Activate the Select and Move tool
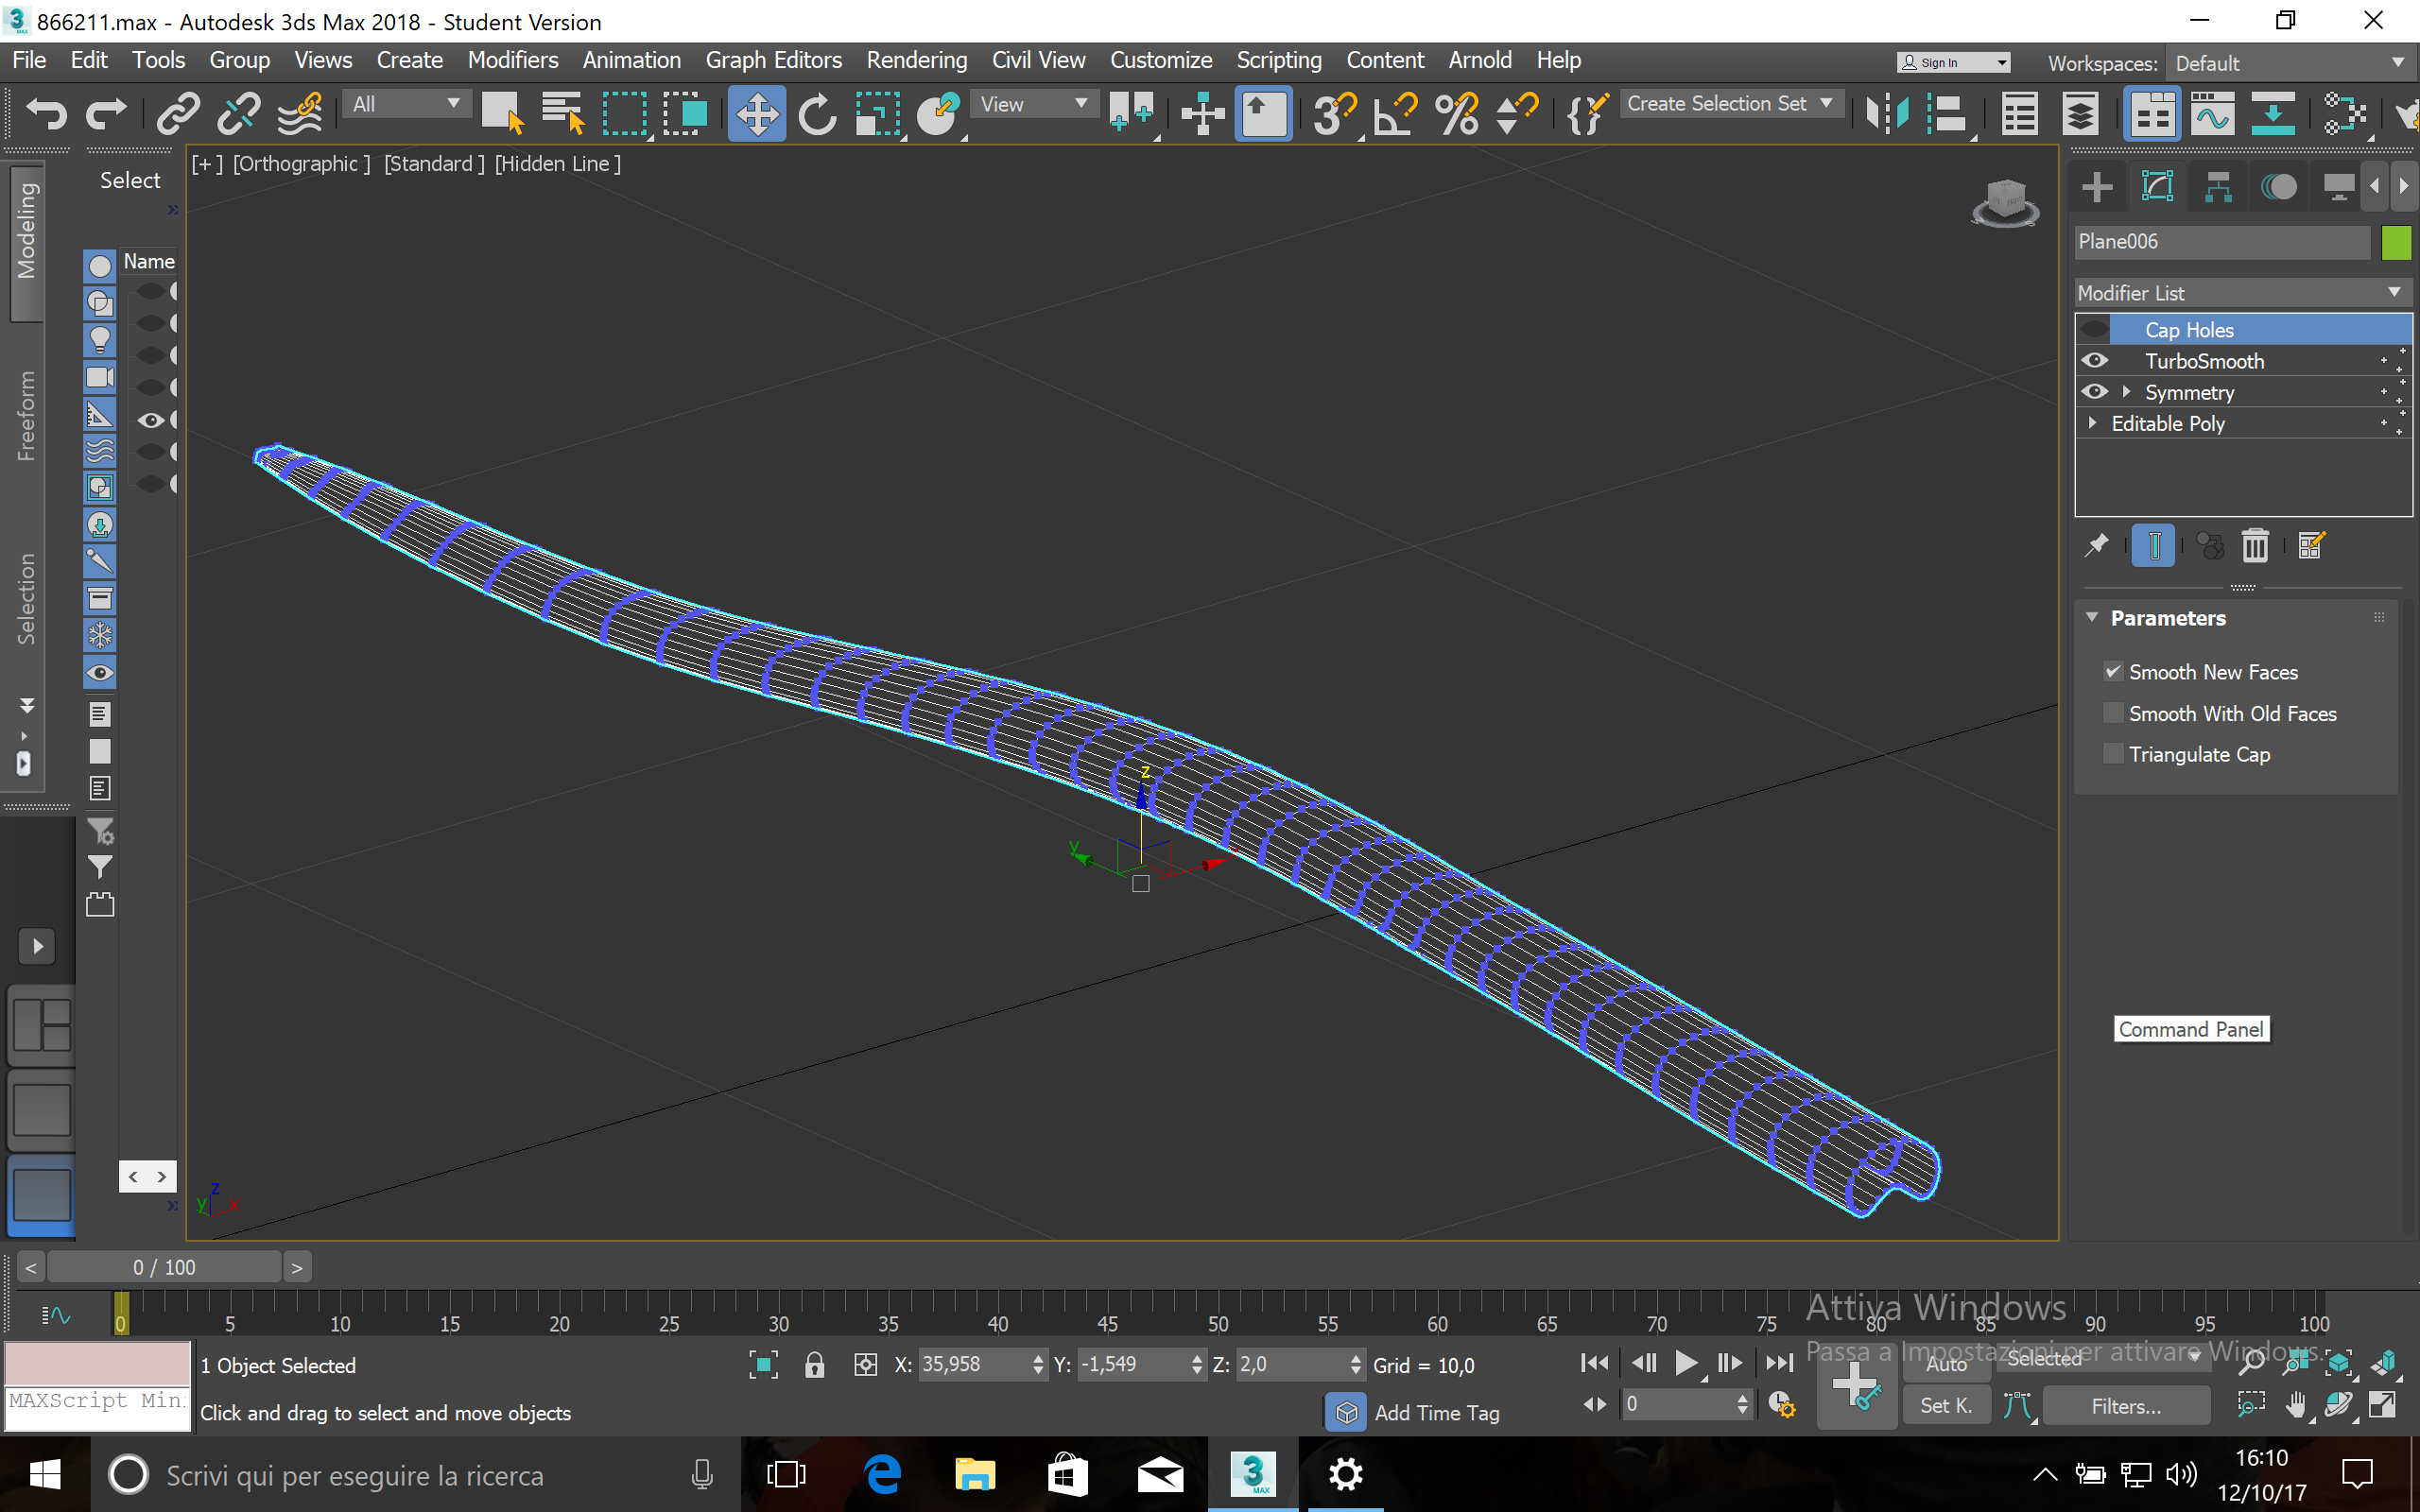Screen dimensions: 2420x1512 756,113
